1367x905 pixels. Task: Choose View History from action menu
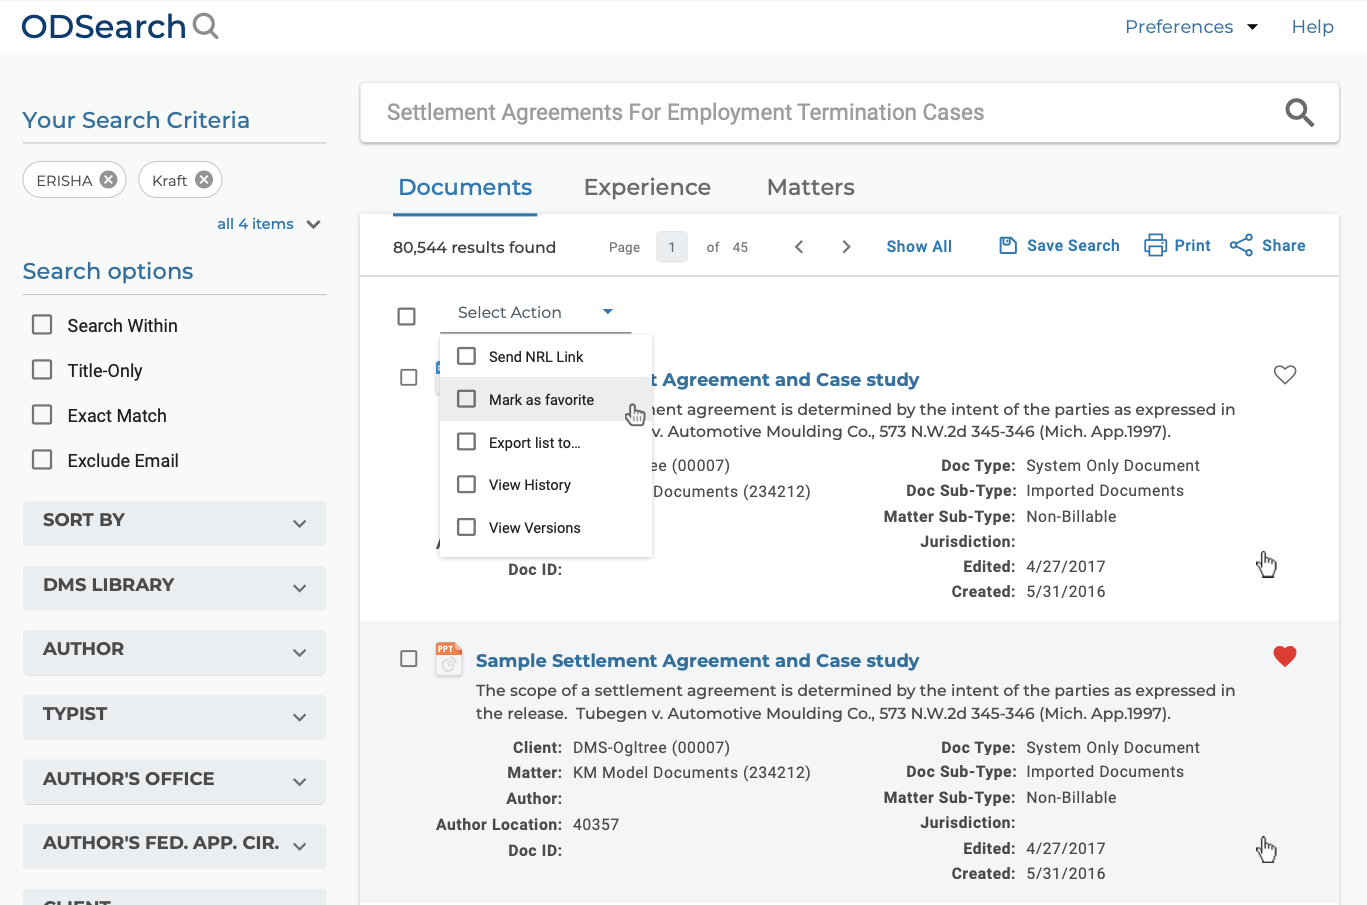(x=546, y=485)
